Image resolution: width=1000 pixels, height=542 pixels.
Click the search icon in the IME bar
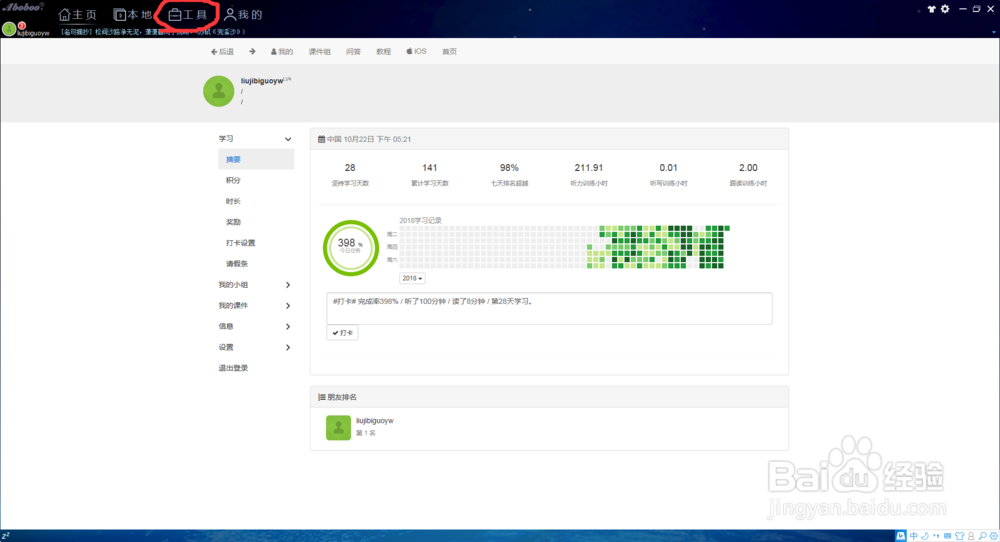[x=983, y=536]
